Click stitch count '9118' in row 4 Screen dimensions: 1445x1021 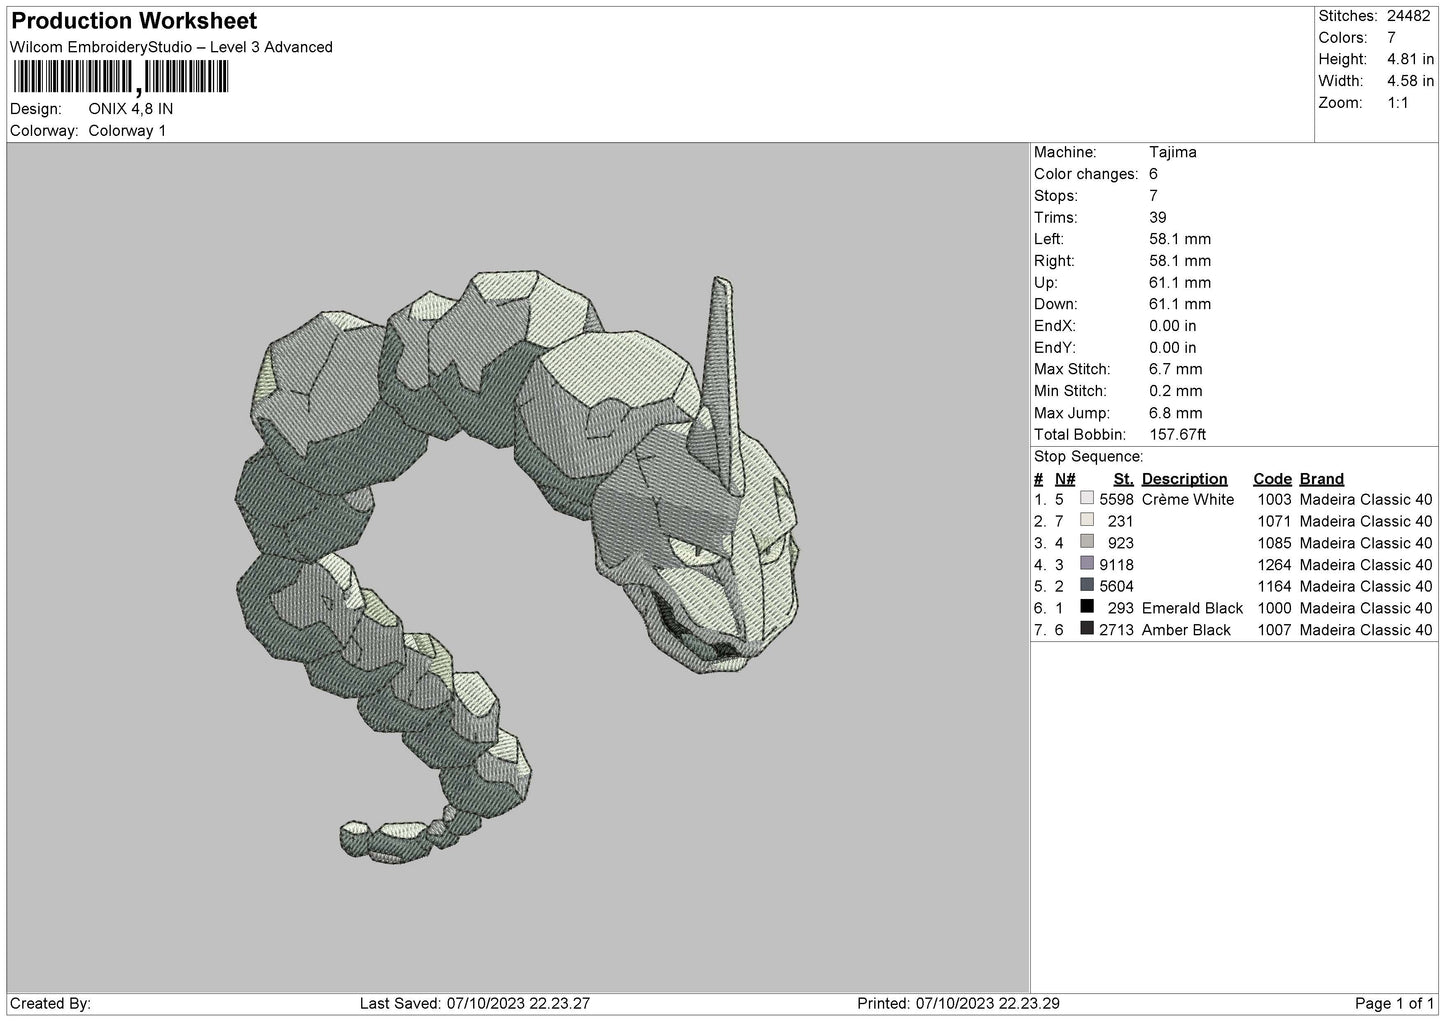(x=1116, y=565)
